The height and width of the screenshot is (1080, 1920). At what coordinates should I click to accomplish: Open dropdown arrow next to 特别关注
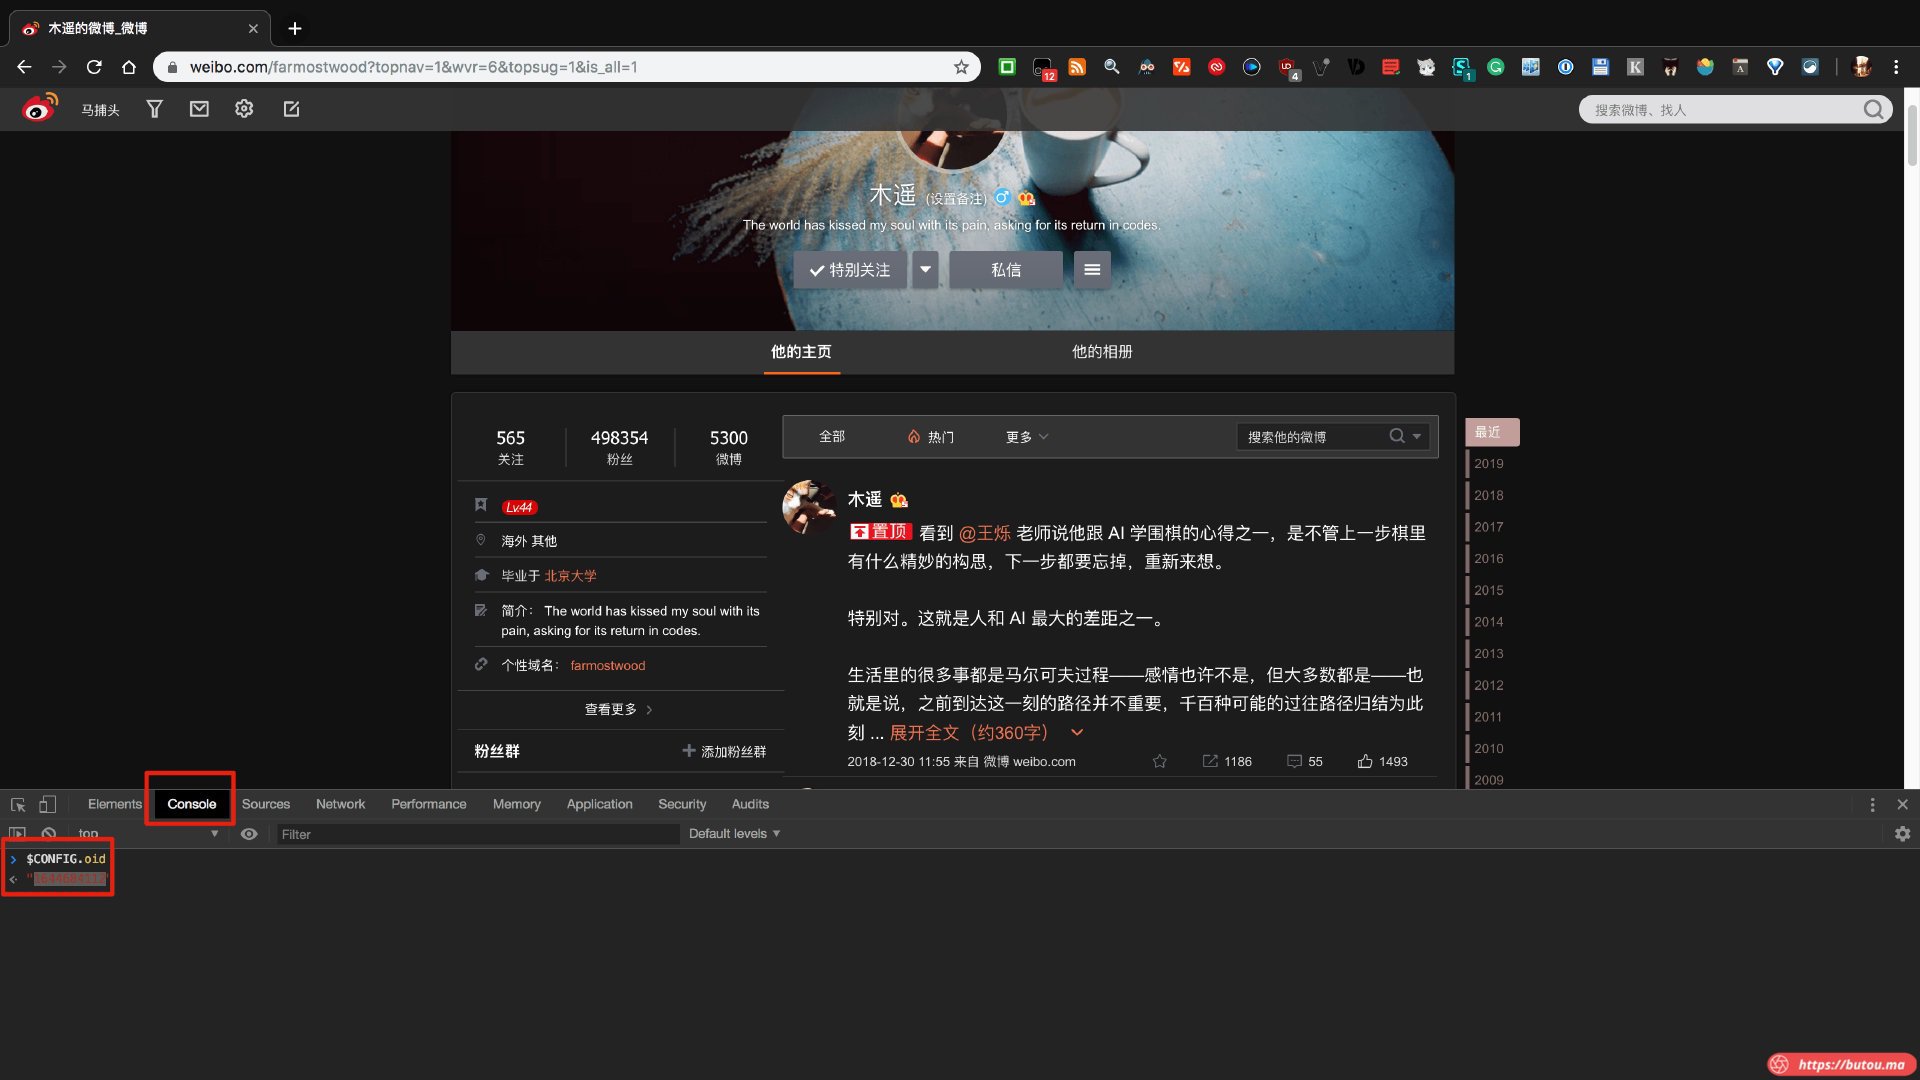coord(925,270)
